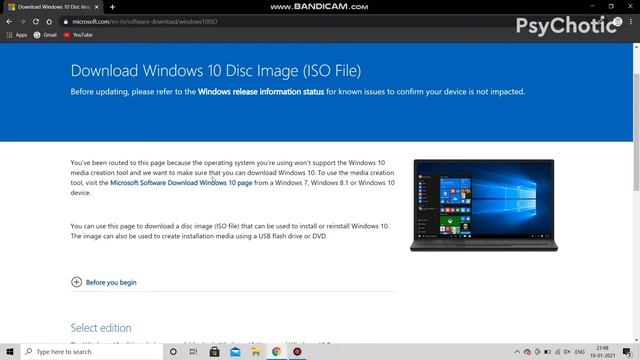This screenshot has height=360, width=640.
Task: Click the browser forward arrow
Action: 22,22
